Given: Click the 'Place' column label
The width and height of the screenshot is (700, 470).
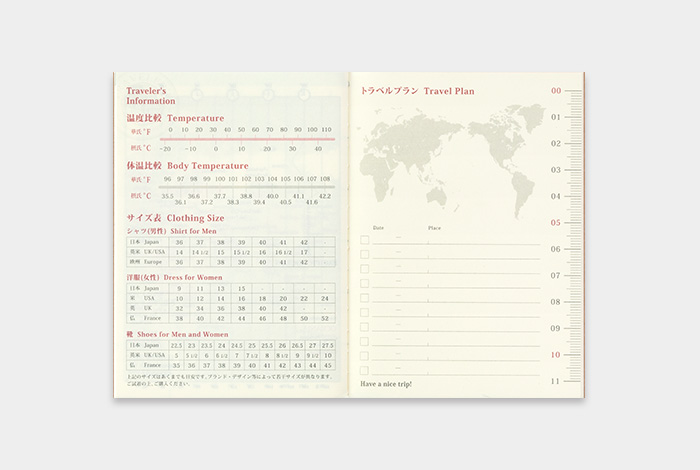Looking at the screenshot, I should [x=434, y=228].
